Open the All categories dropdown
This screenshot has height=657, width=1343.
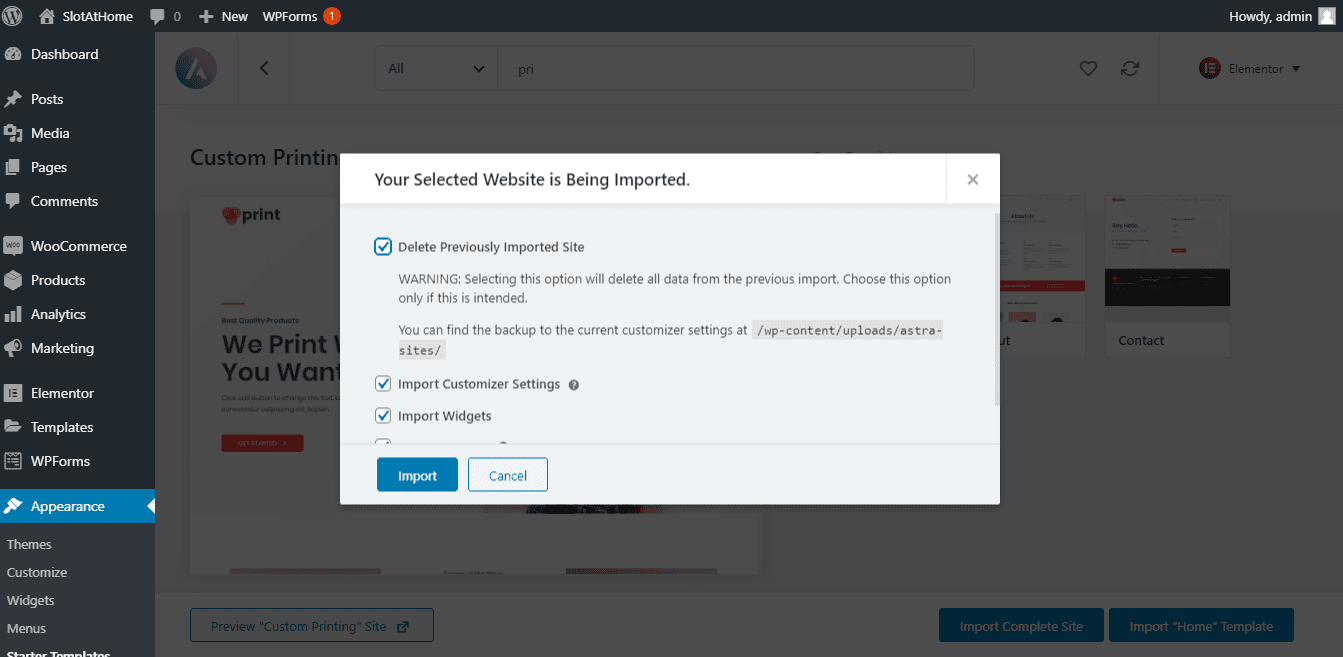pyautogui.click(x=436, y=69)
